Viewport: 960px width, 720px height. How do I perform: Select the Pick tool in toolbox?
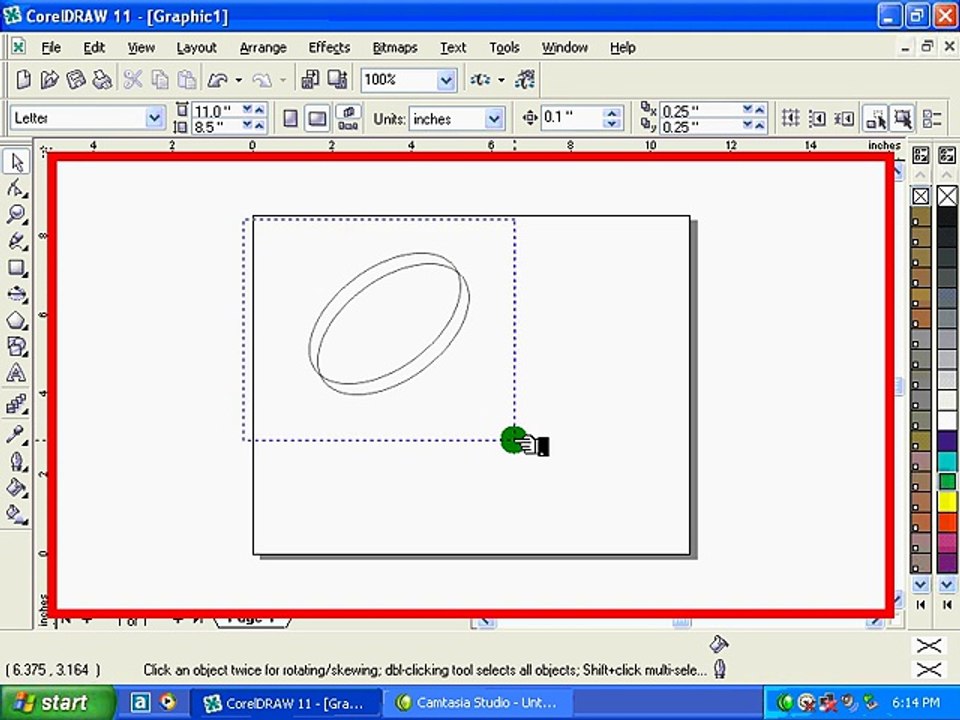(16, 162)
